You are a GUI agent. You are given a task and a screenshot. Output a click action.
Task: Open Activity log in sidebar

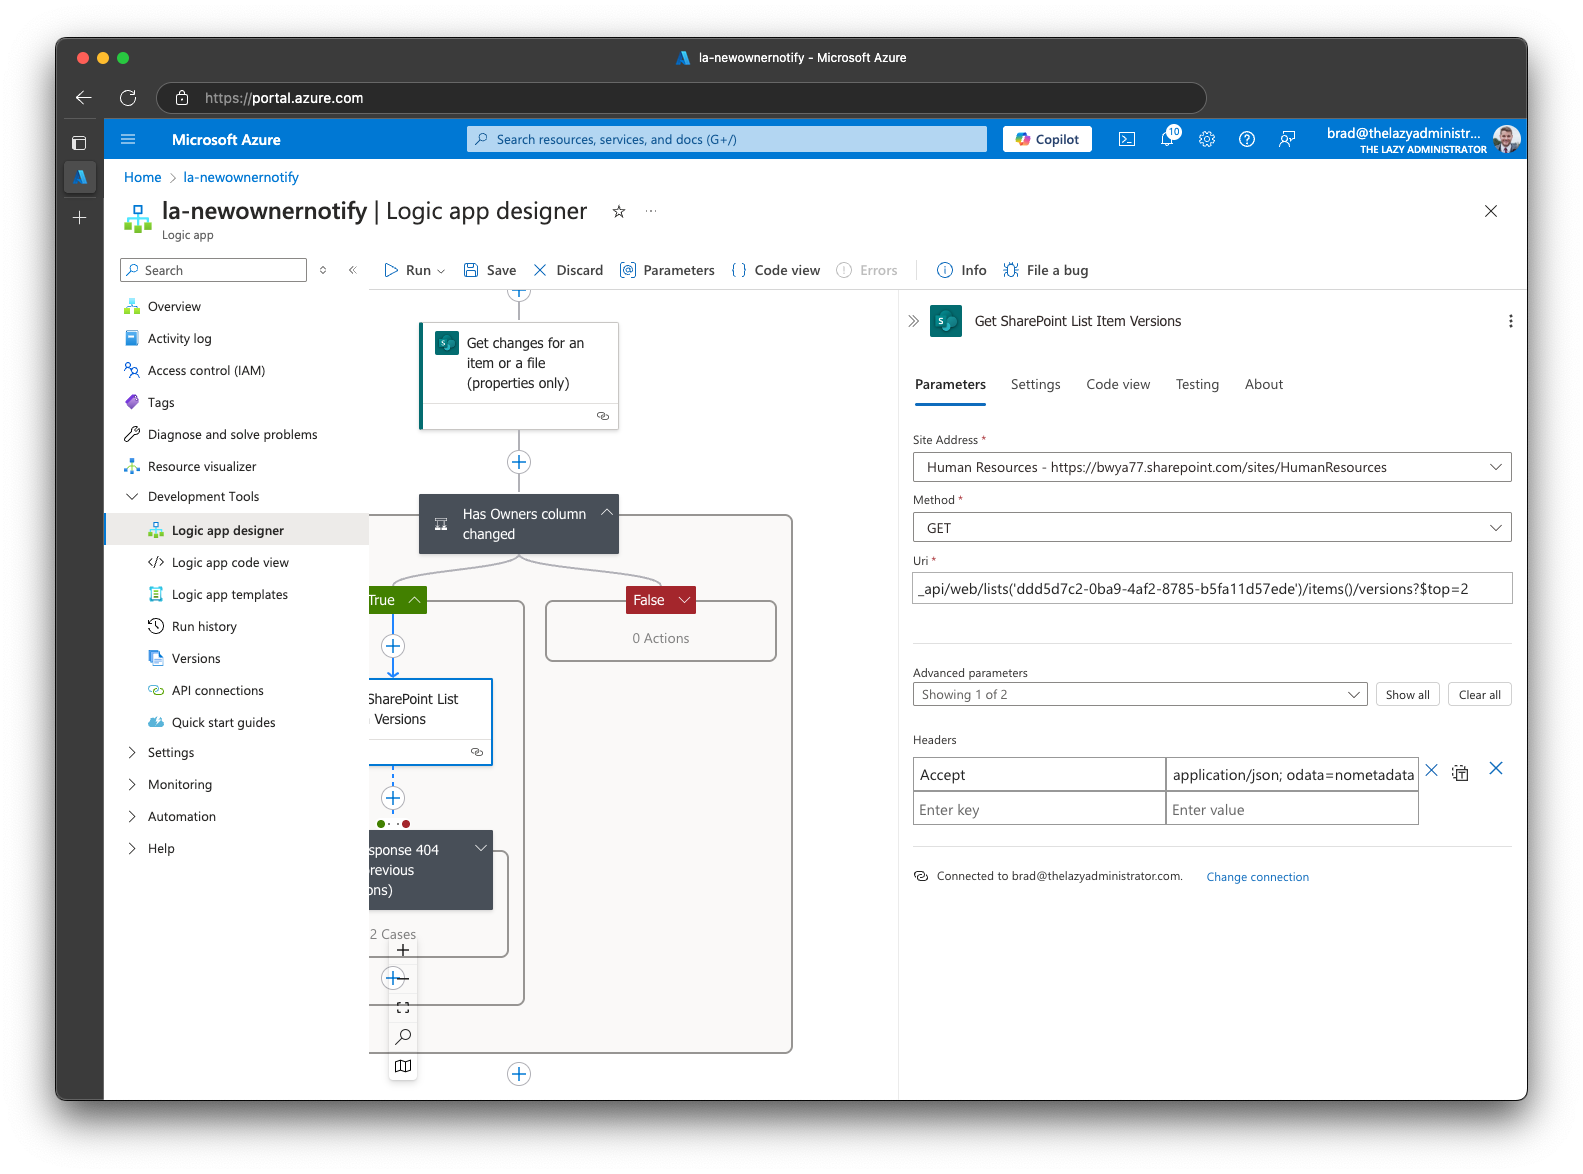click(x=179, y=339)
